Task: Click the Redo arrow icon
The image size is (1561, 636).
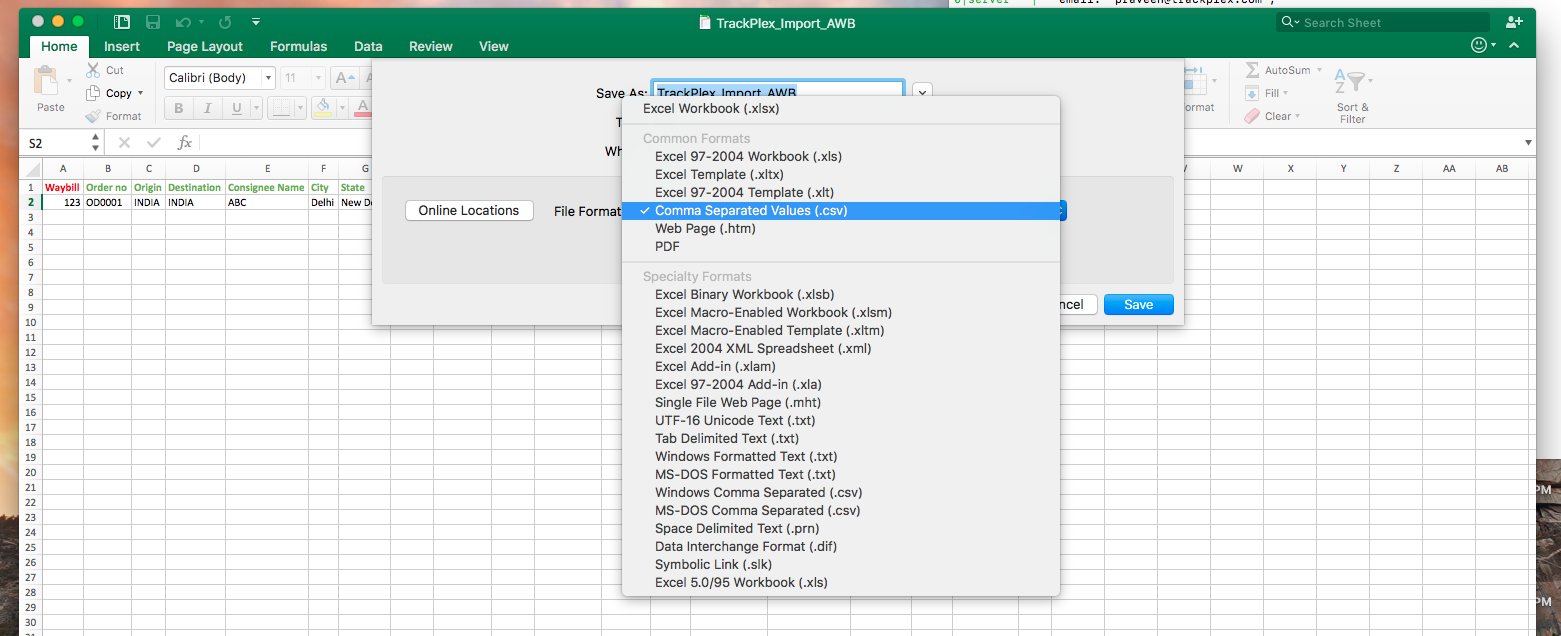Action: (x=225, y=22)
